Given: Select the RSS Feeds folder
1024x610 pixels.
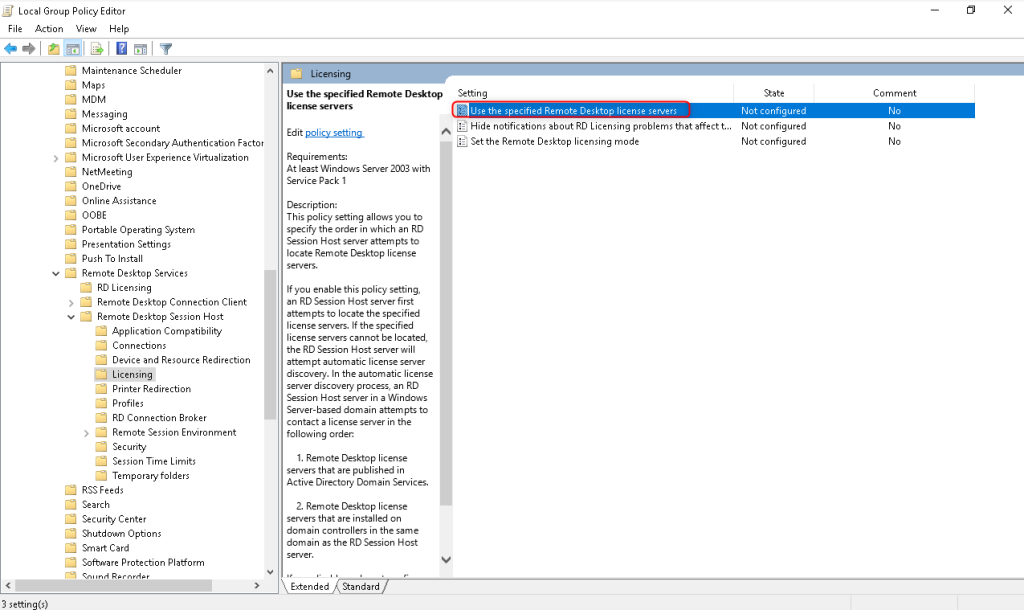Looking at the screenshot, I should (102, 490).
